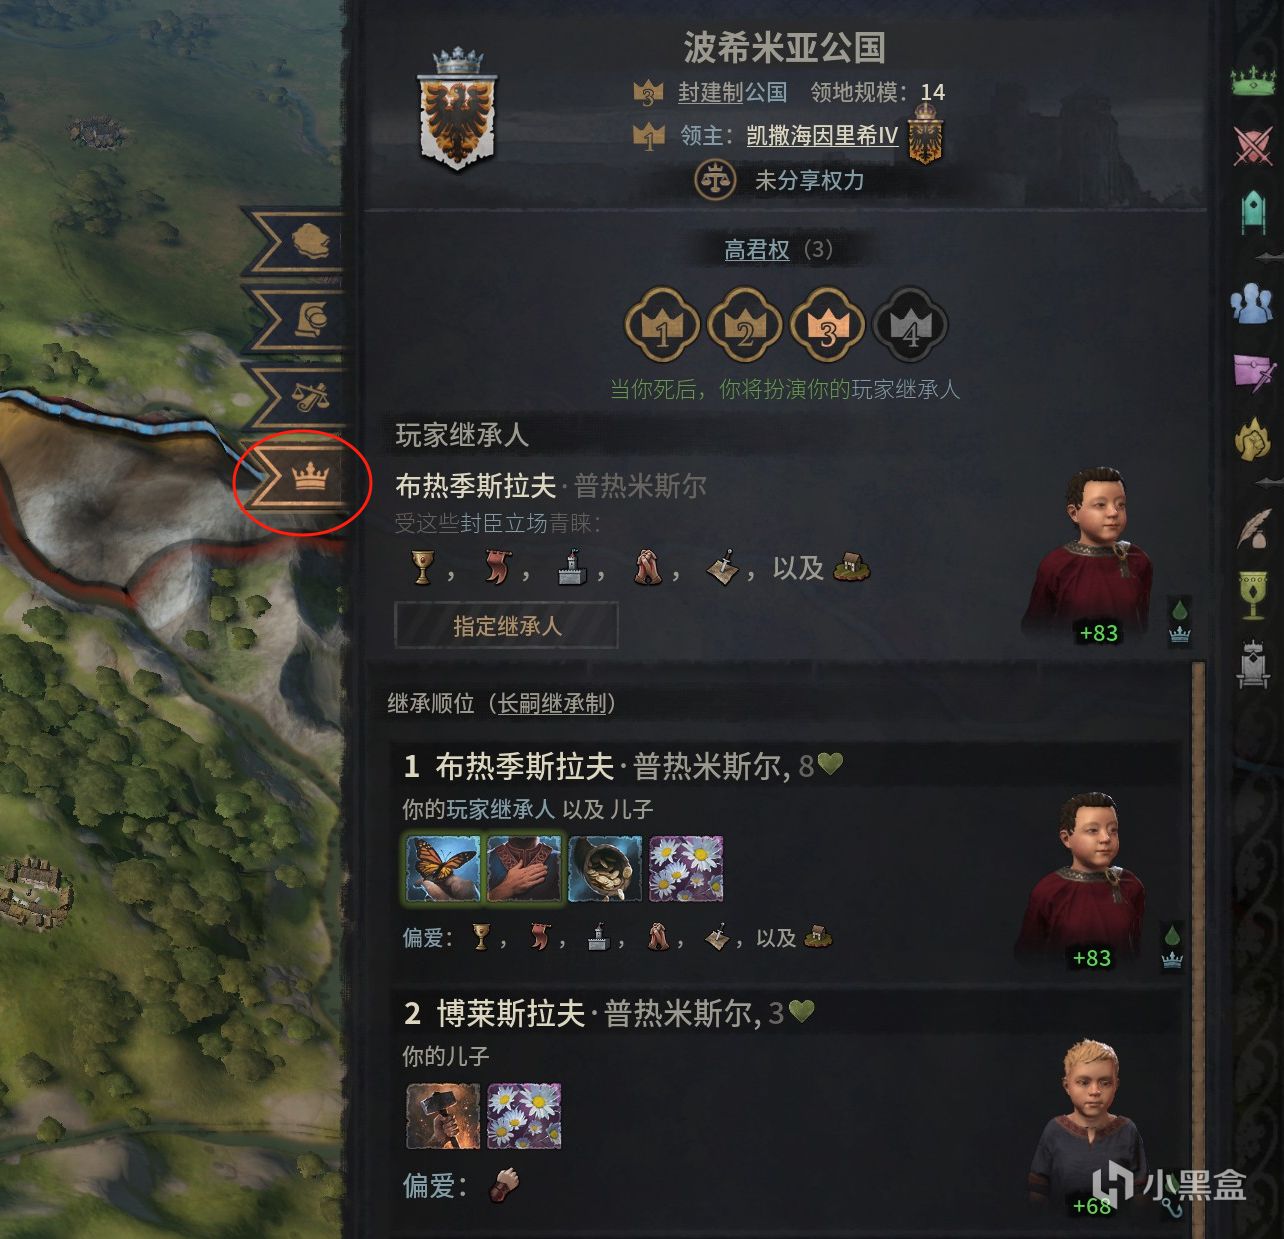Click the hammer trait icon of second heir

coord(443,1116)
